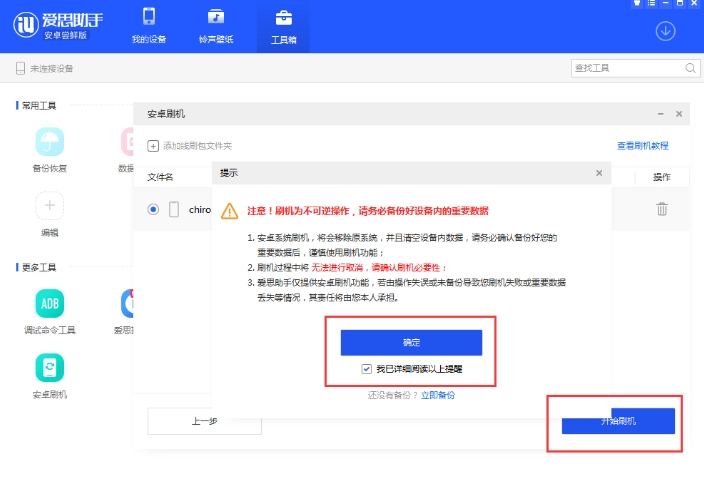Click the 编辑 plus icon
Viewport: 704px width, 484px height.
coord(50,206)
